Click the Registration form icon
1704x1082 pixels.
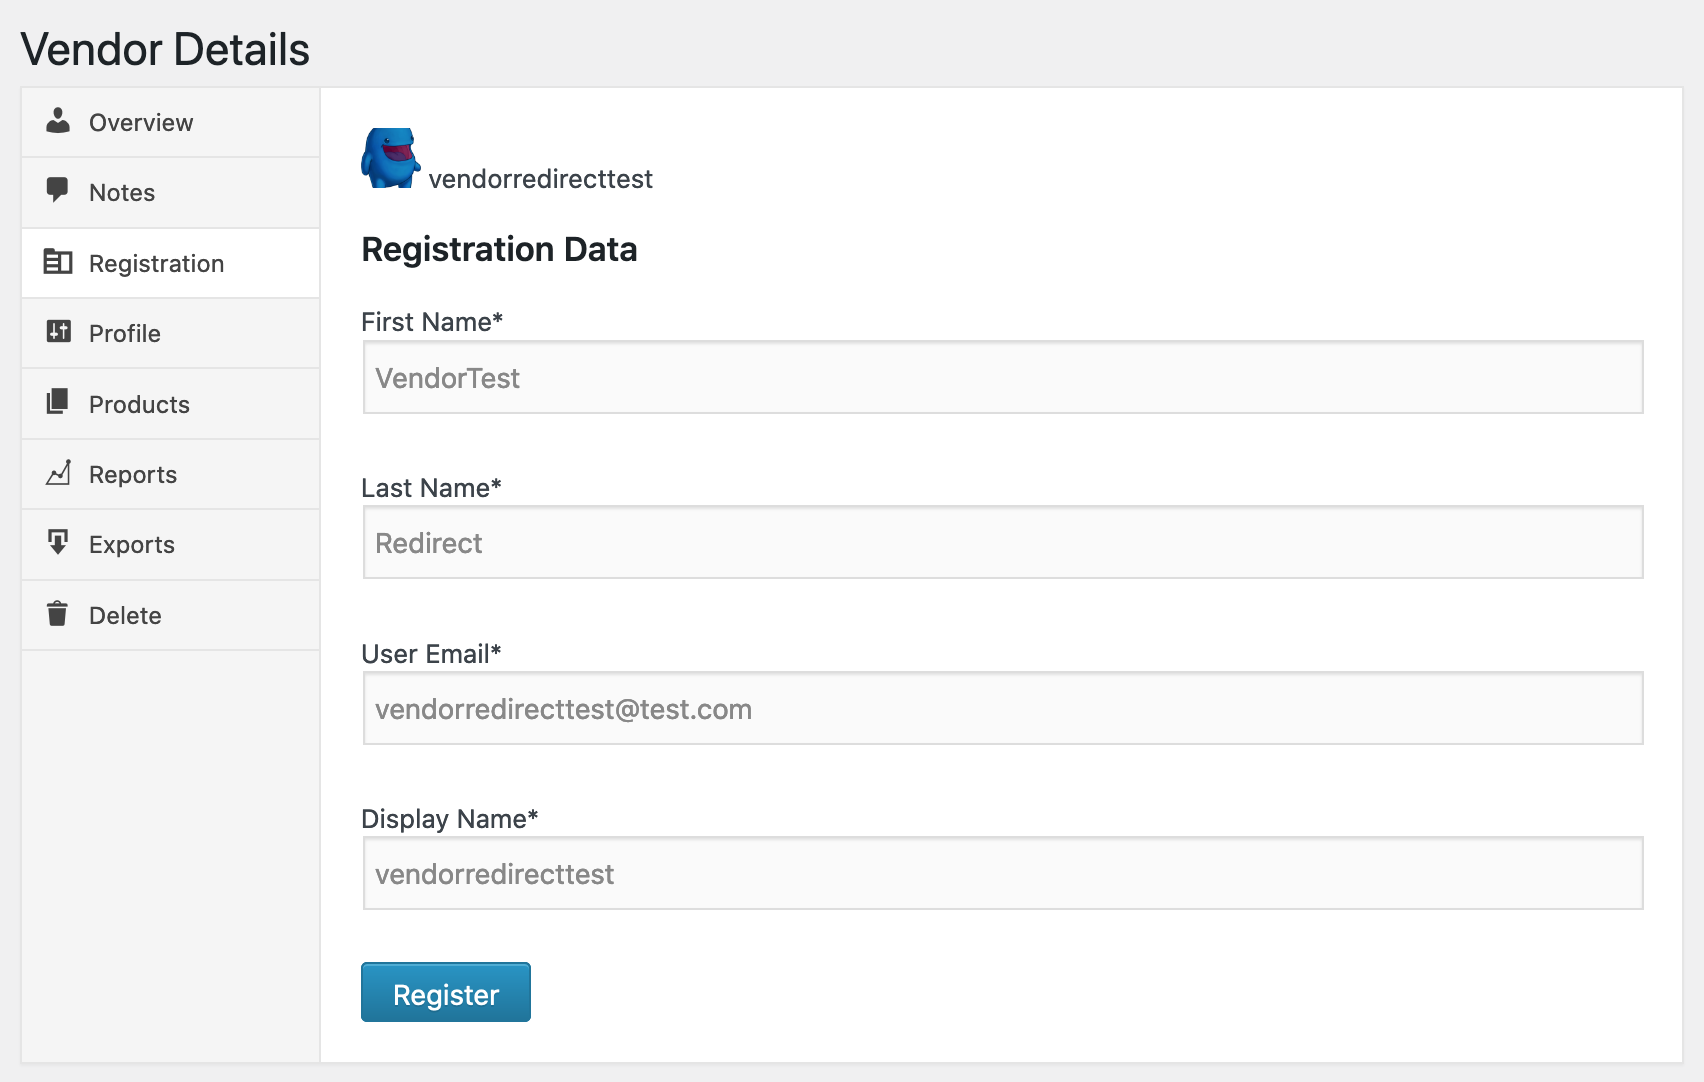(x=58, y=262)
